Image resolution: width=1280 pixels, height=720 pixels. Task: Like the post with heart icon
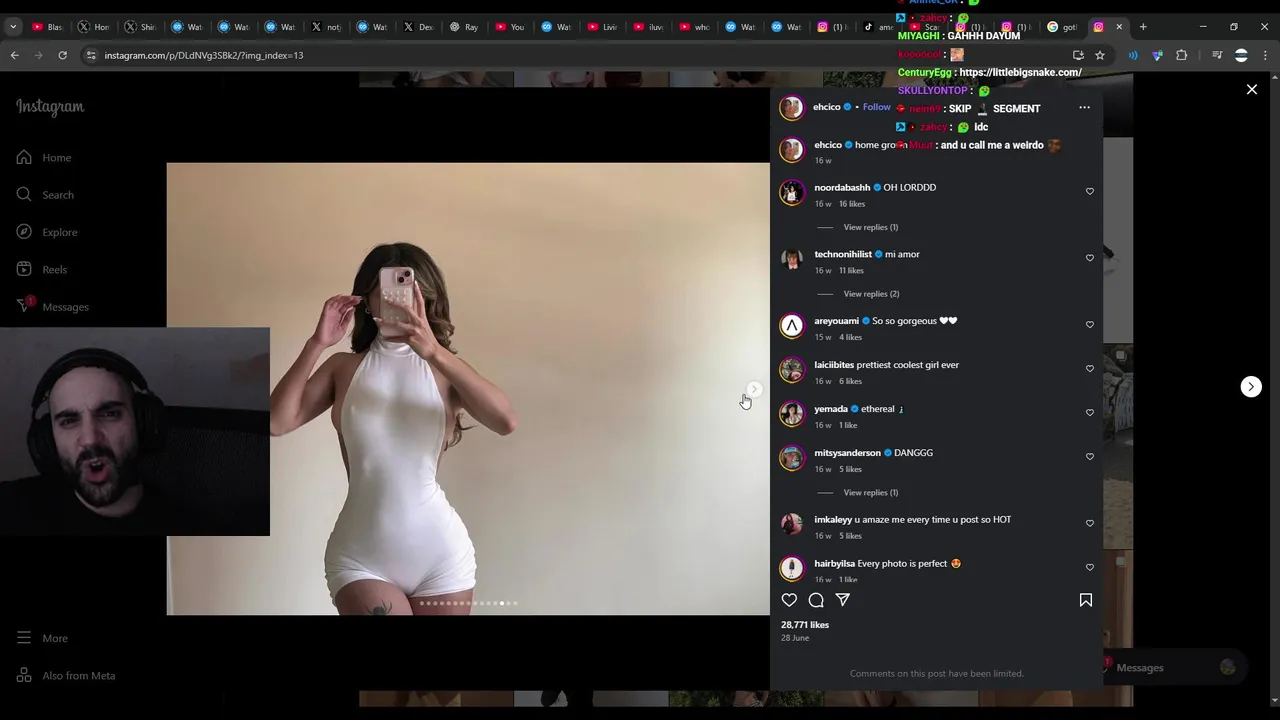click(x=789, y=600)
